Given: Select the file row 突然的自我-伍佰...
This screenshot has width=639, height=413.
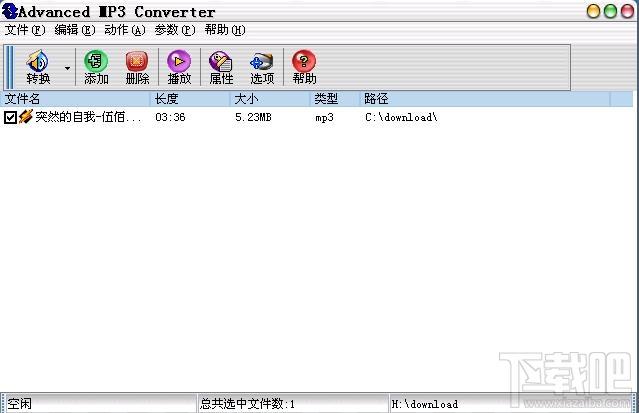Looking at the screenshot, I should [x=316, y=117].
